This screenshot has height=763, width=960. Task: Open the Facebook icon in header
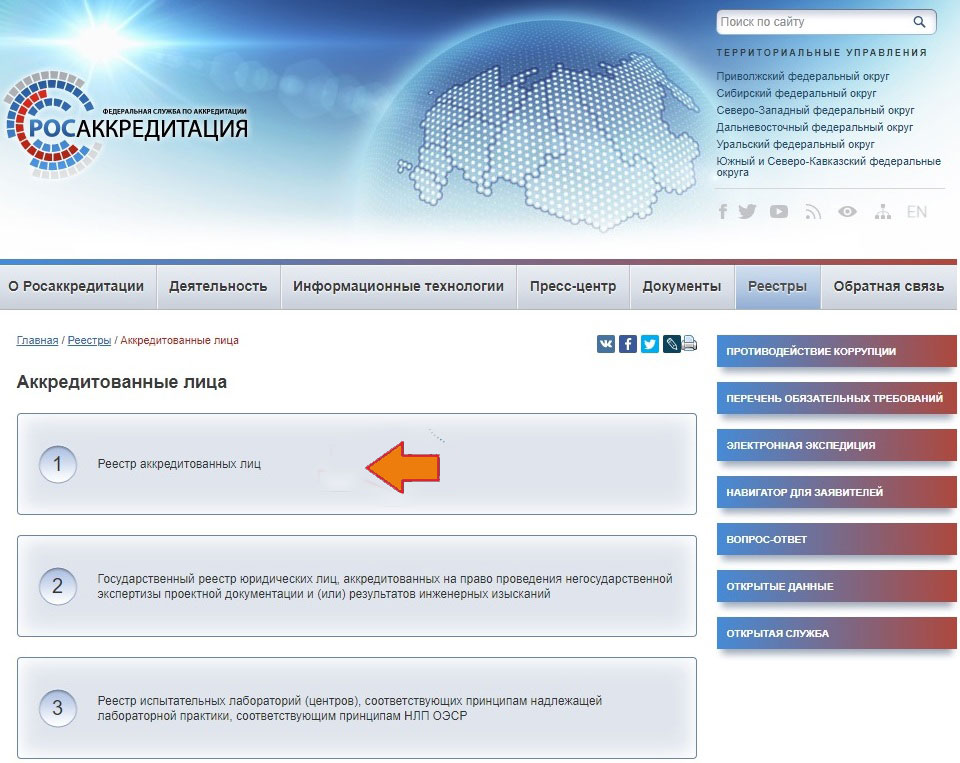coord(723,212)
